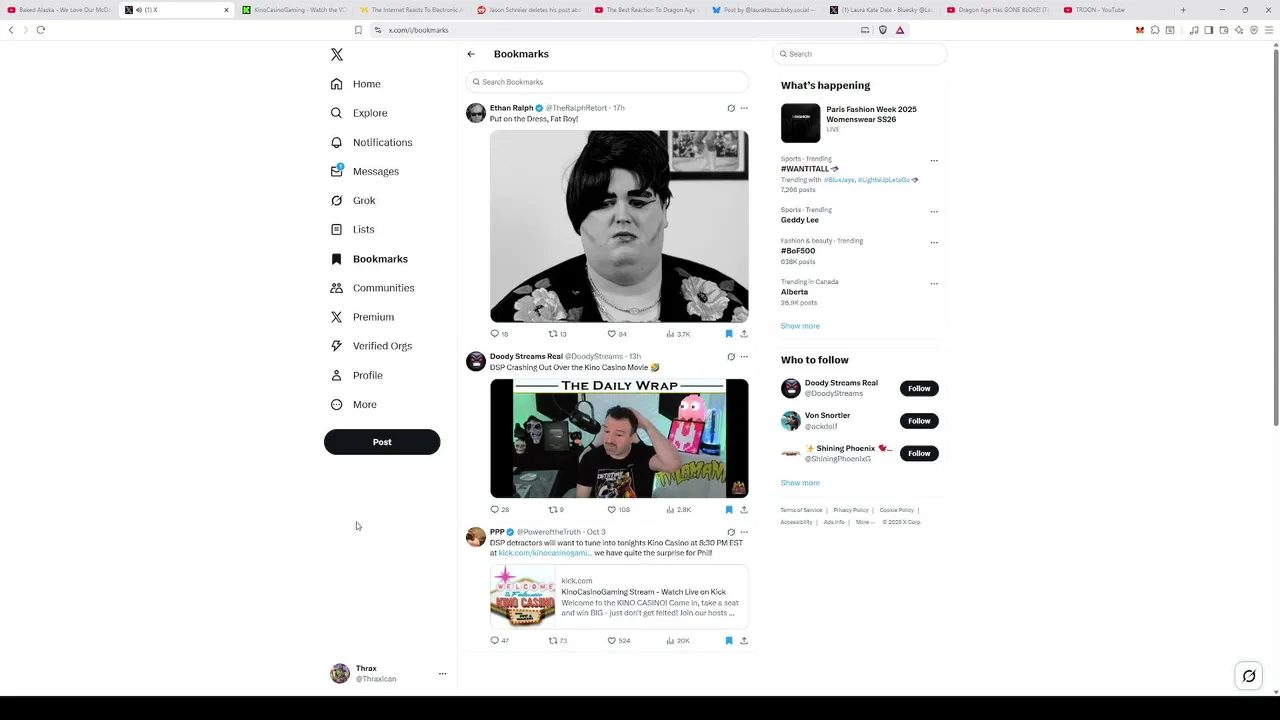Open options for #BoF500 trend
This screenshot has height=720, width=1280.
tap(934, 243)
